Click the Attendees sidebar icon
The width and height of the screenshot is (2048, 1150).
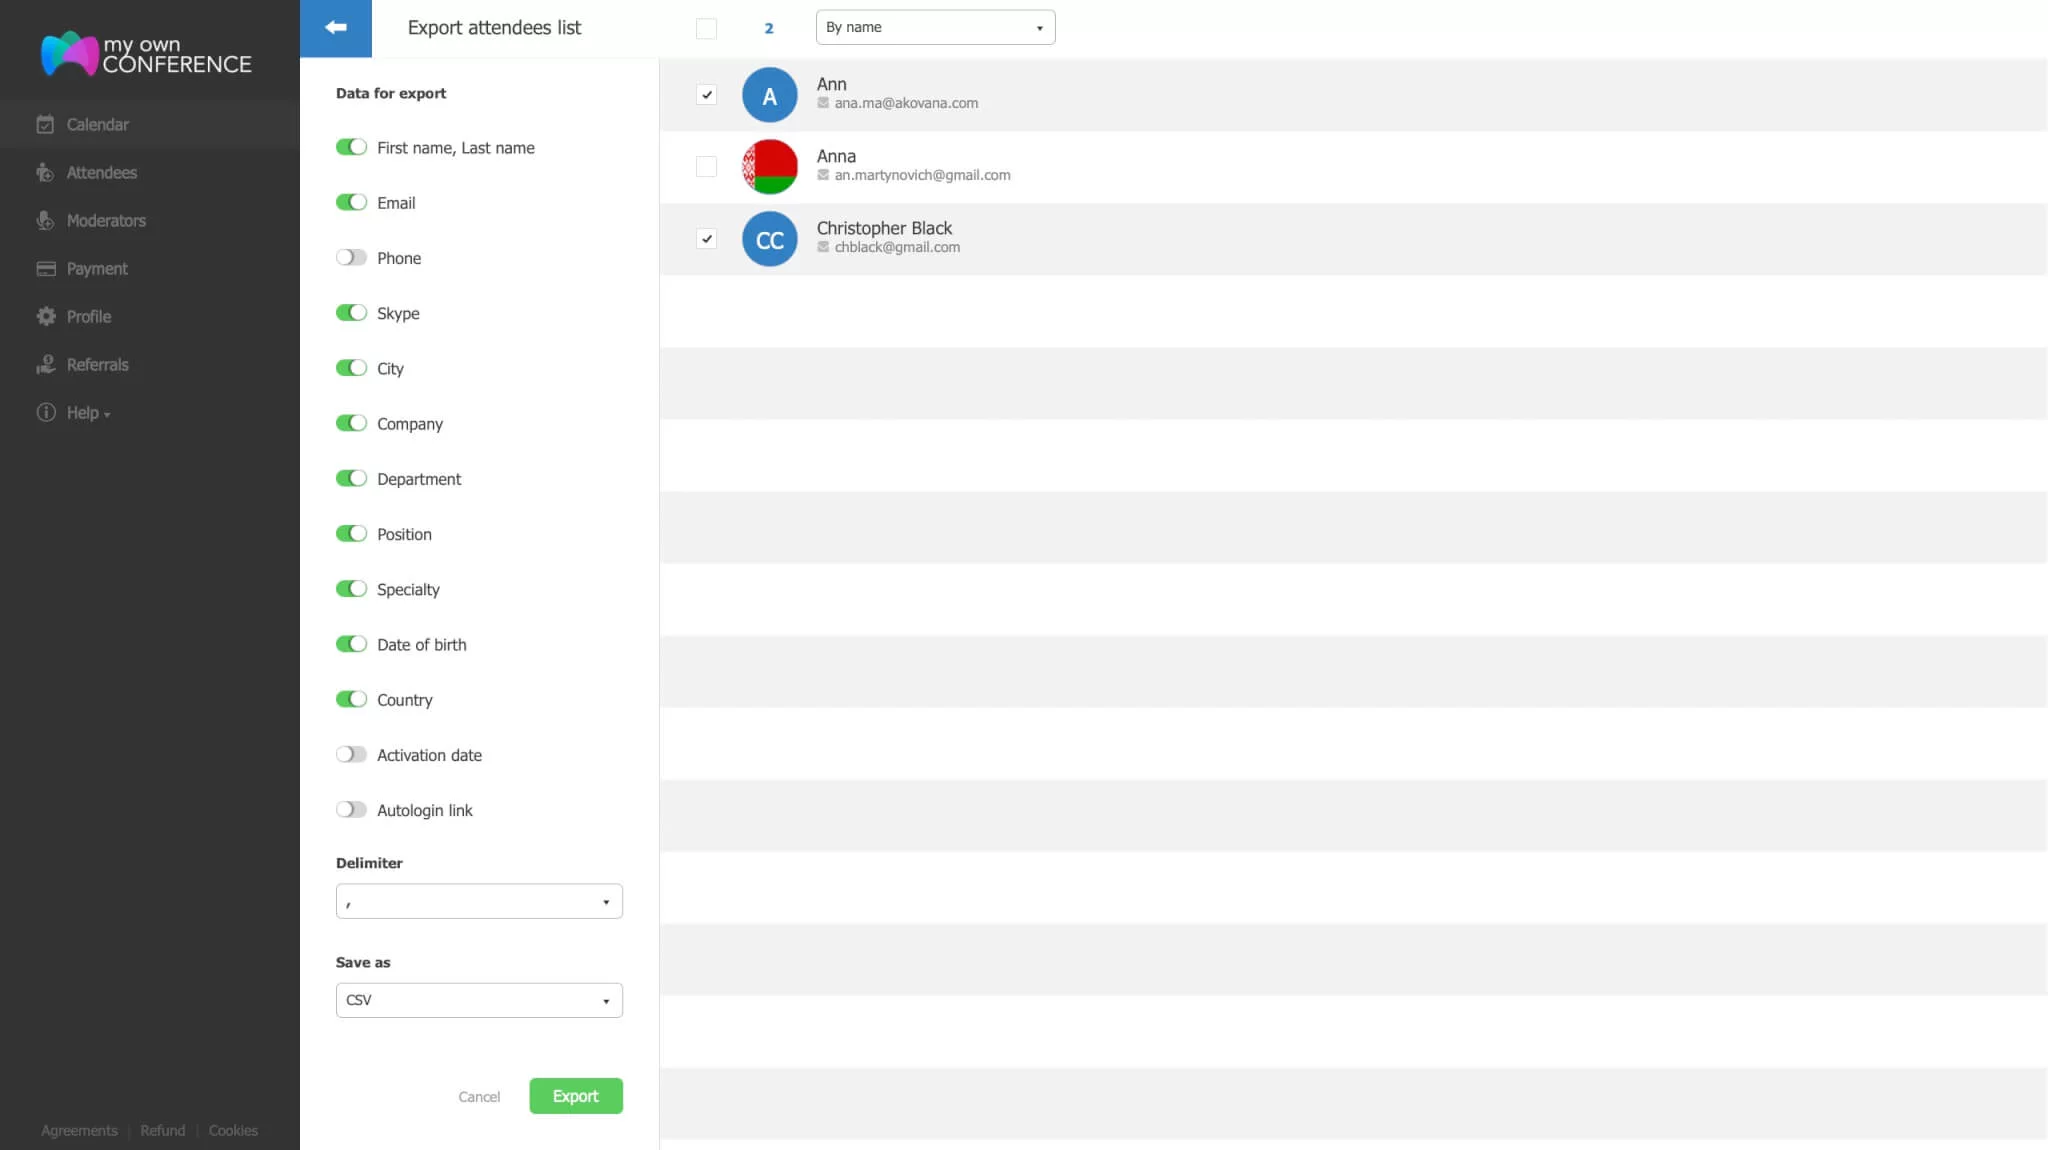click(45, 173)
